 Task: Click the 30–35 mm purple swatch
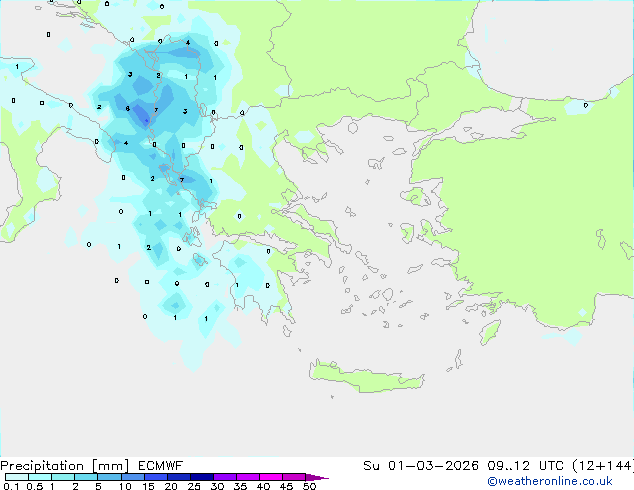(x=224, y=477)
